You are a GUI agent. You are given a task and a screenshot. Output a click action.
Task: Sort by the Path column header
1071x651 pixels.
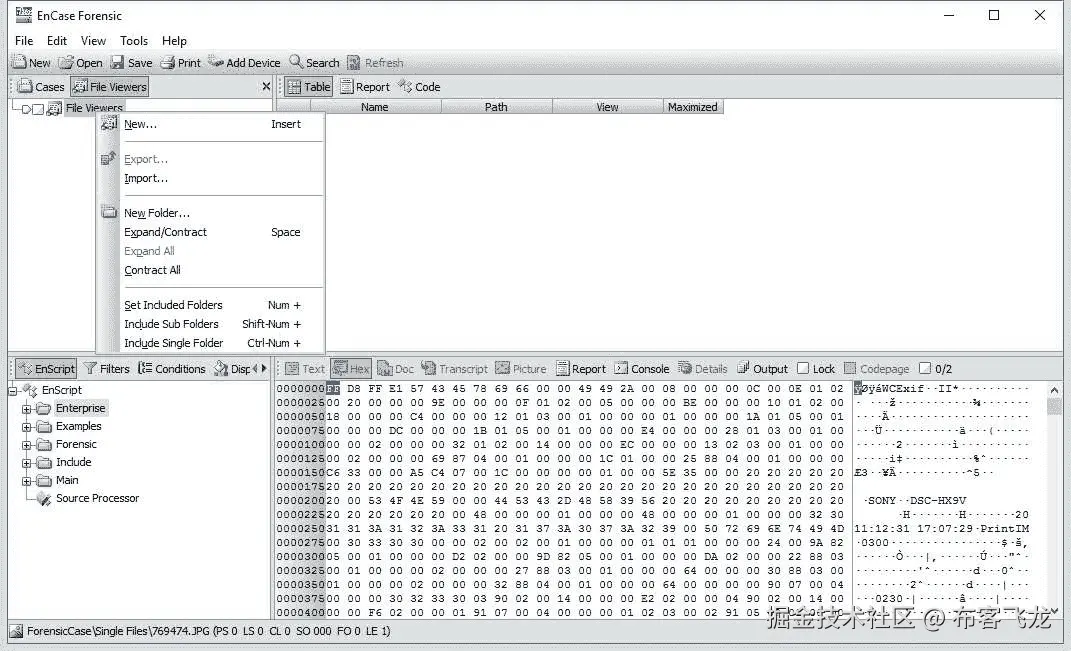497,107
